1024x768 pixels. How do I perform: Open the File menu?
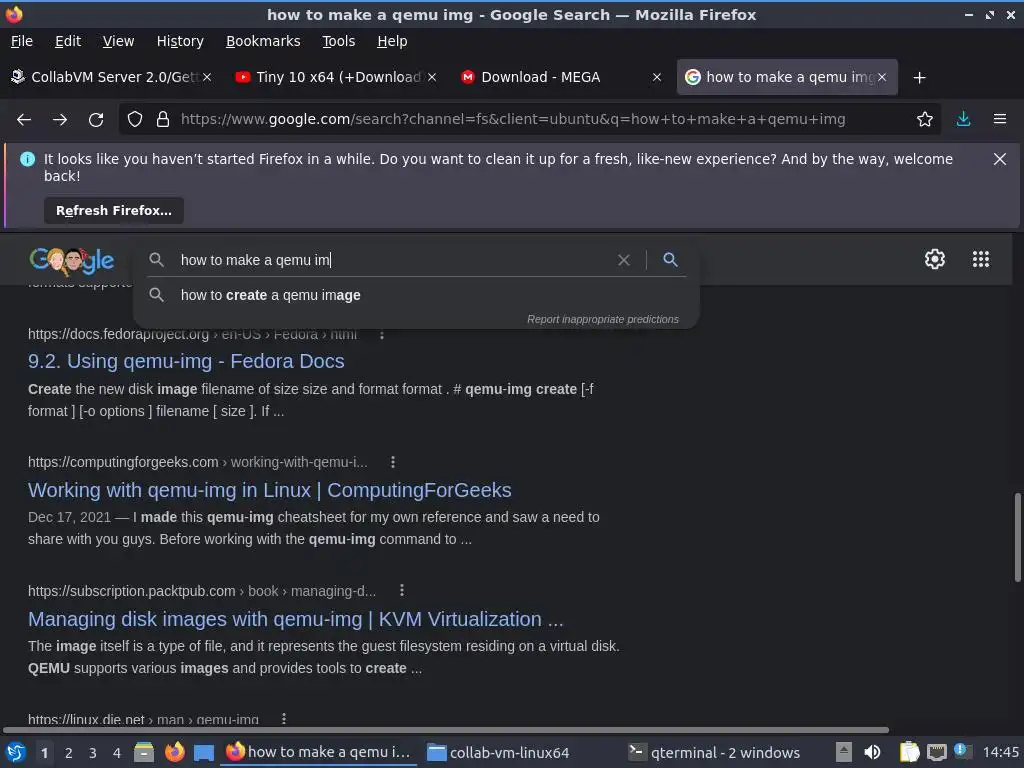22,41
